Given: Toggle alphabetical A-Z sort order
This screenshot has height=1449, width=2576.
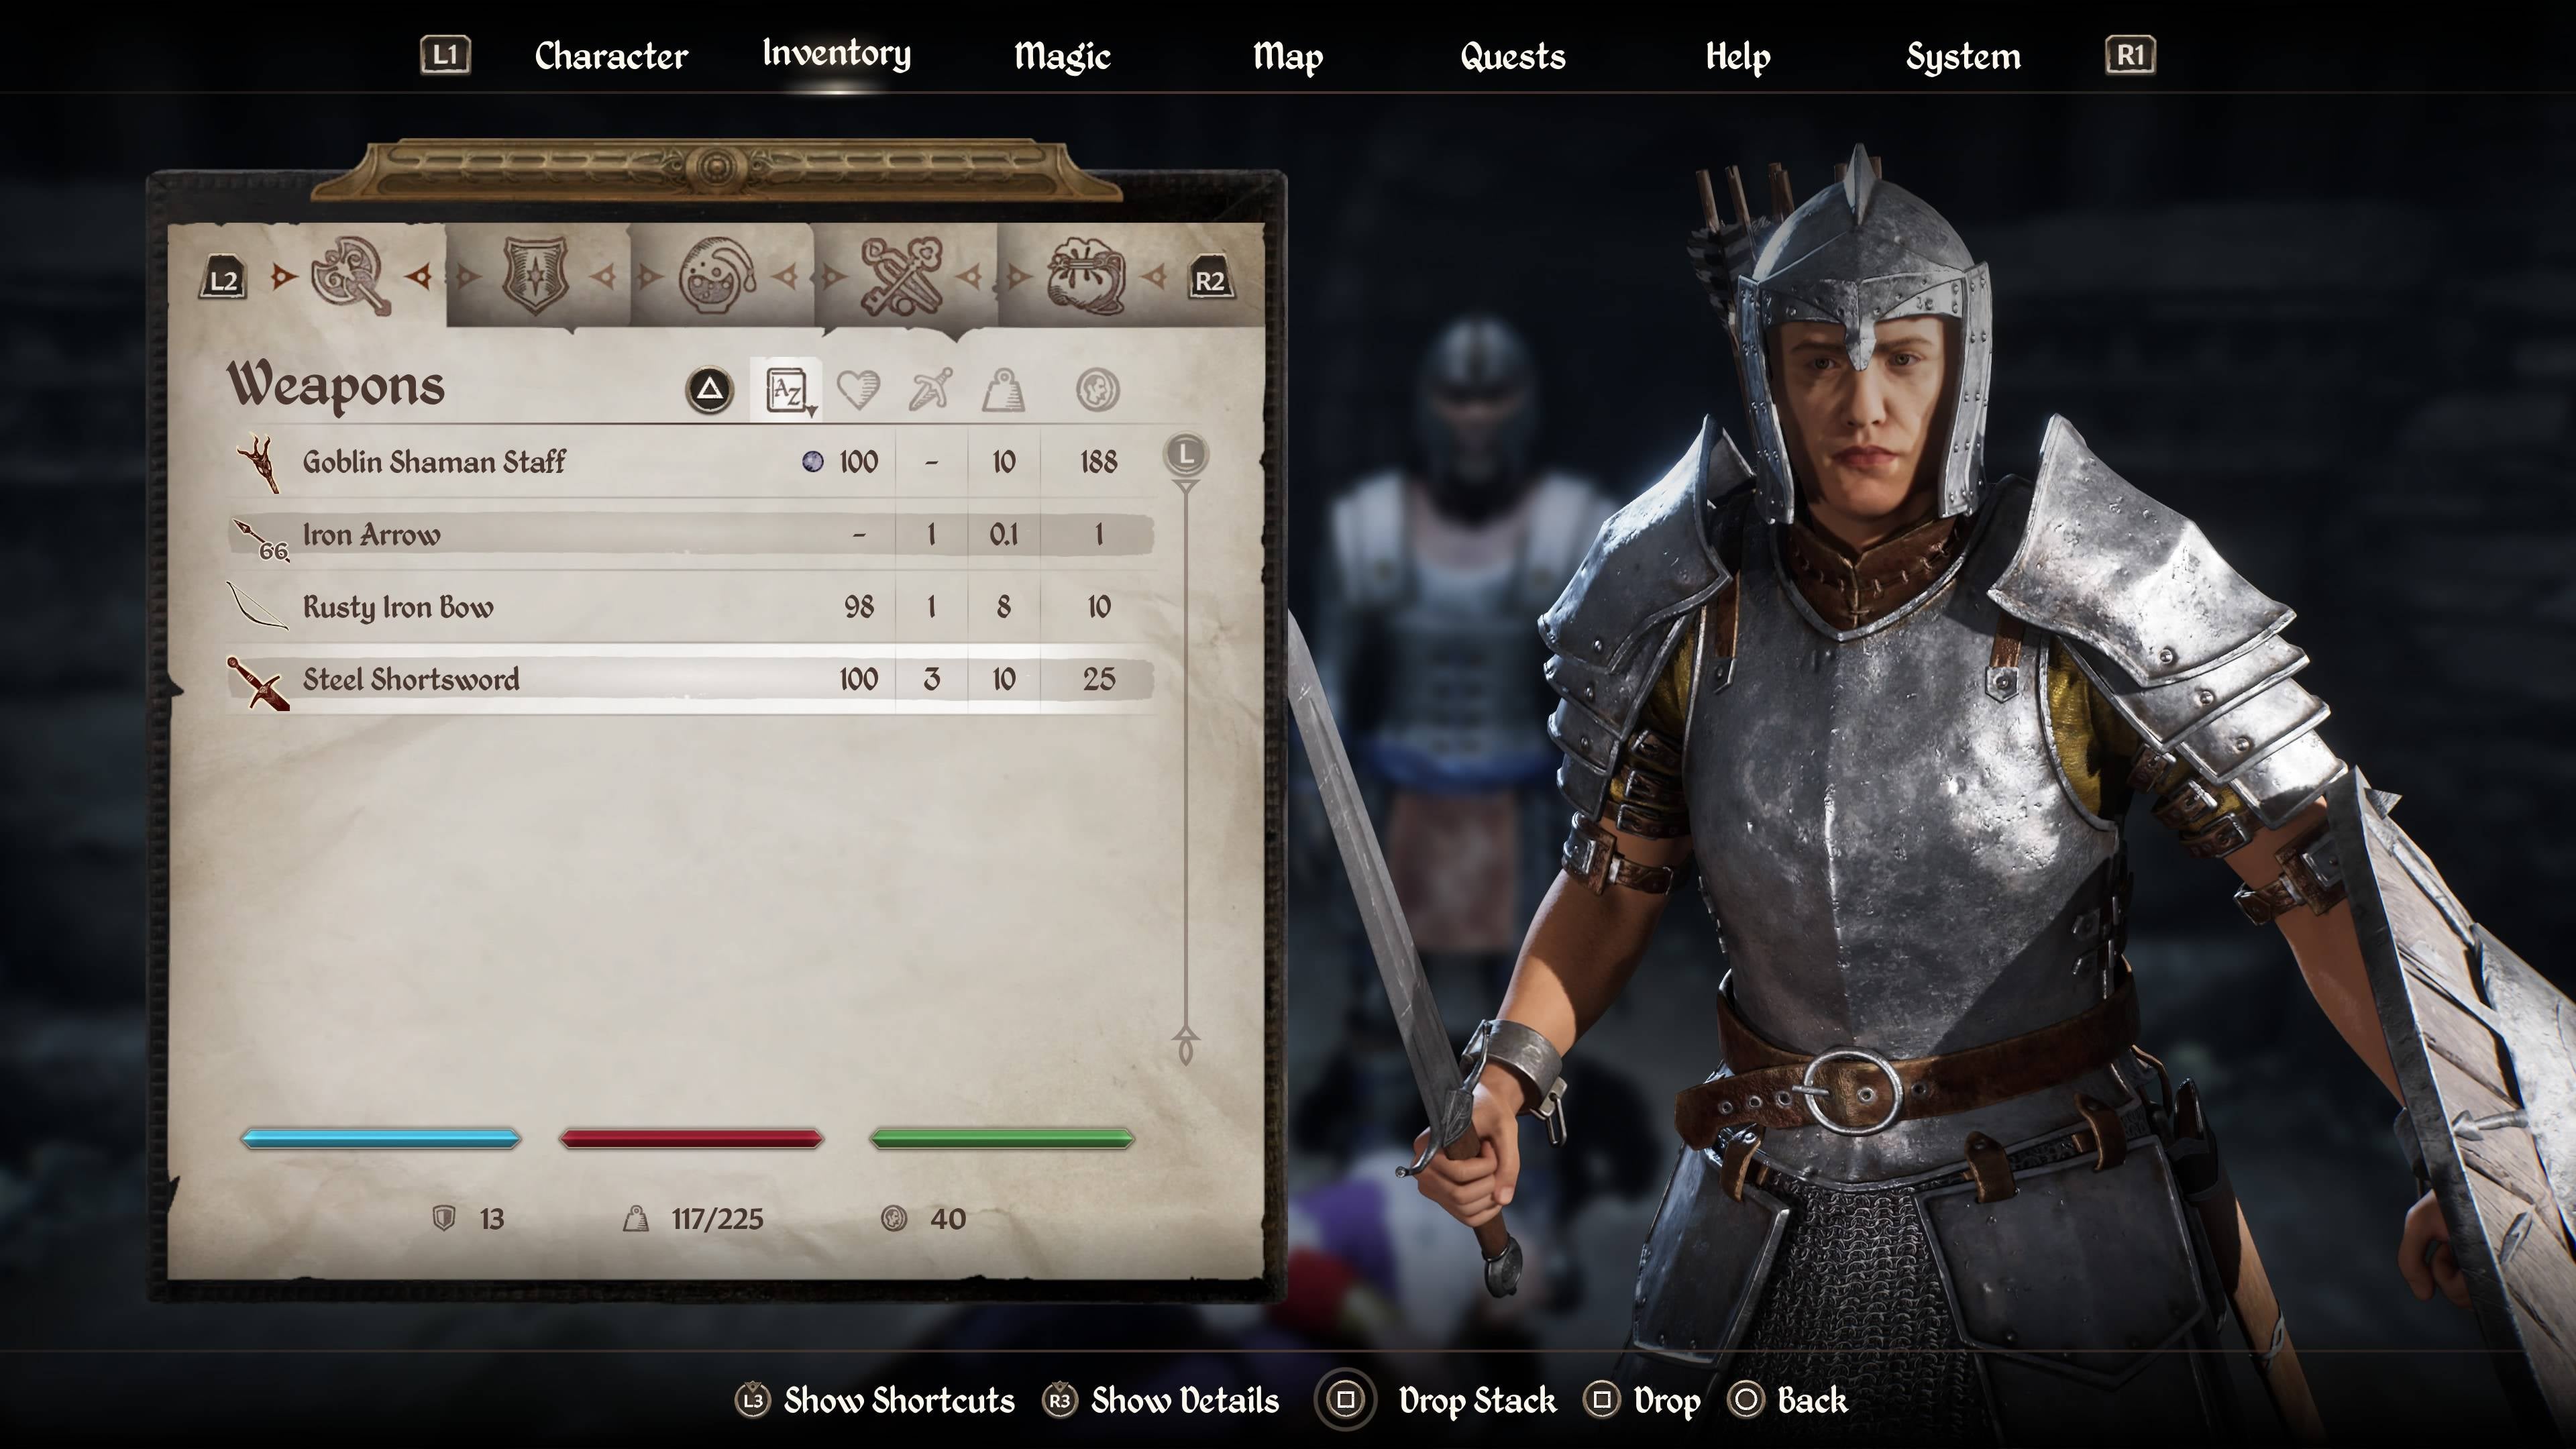Looking at the screenshot, I should pos(787,390).
